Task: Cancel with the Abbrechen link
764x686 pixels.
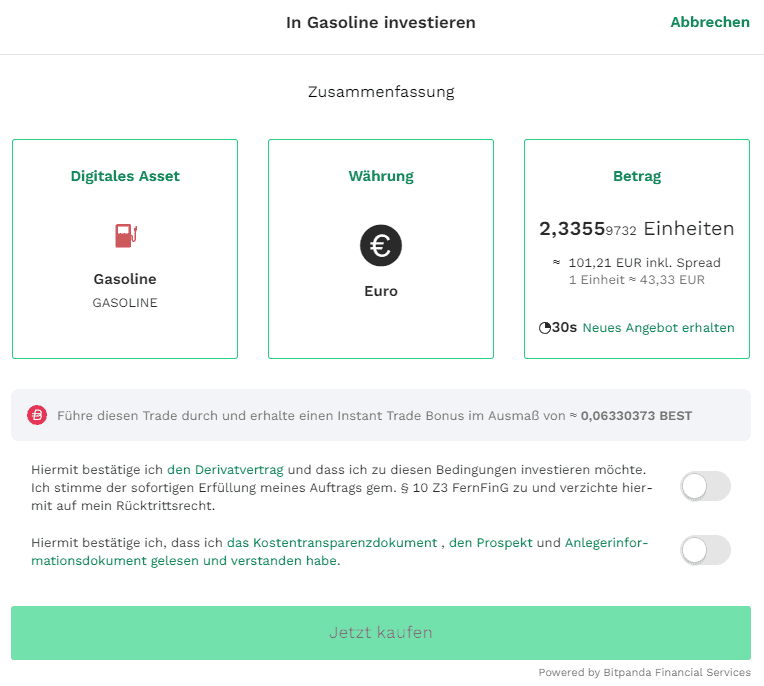Action: tap(710, 22)
